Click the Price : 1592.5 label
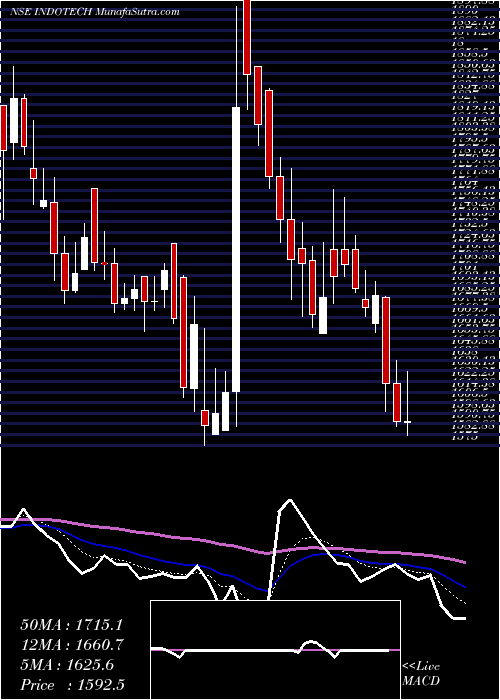Image resolution: width=500 pixels, height=700 pixels. [73, 685]
